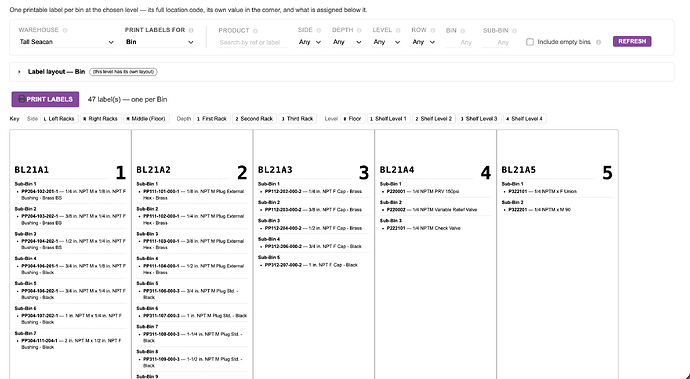Click product PP111-101-000-1 in BL21A2
Screen dimensions: 690x379
tap(194, 195)
